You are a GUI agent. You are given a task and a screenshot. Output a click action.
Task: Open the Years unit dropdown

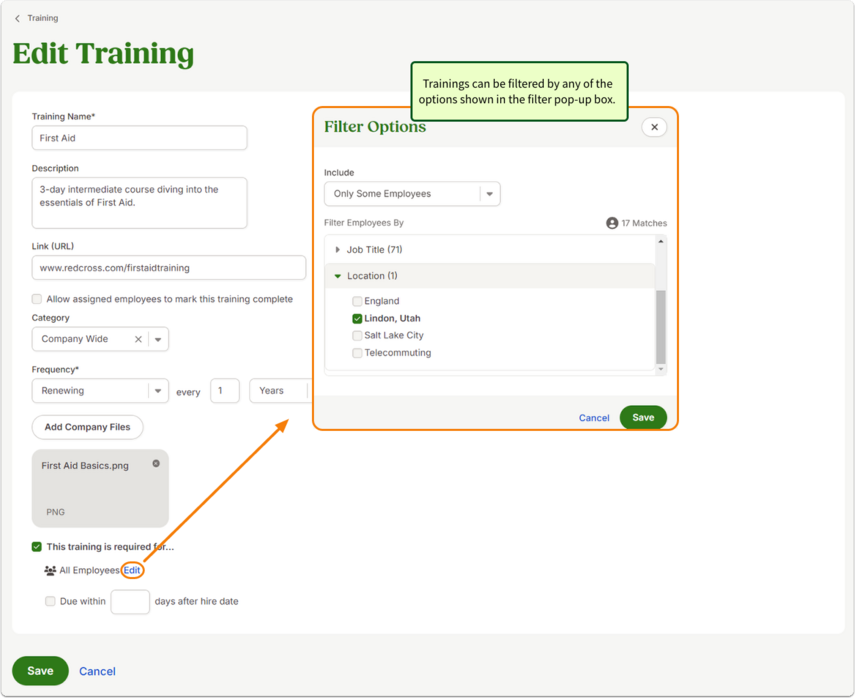280,391
